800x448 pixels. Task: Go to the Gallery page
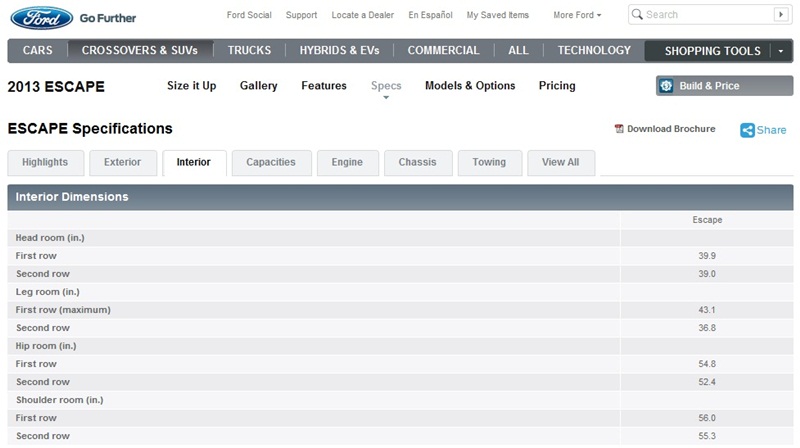(259, 86)
